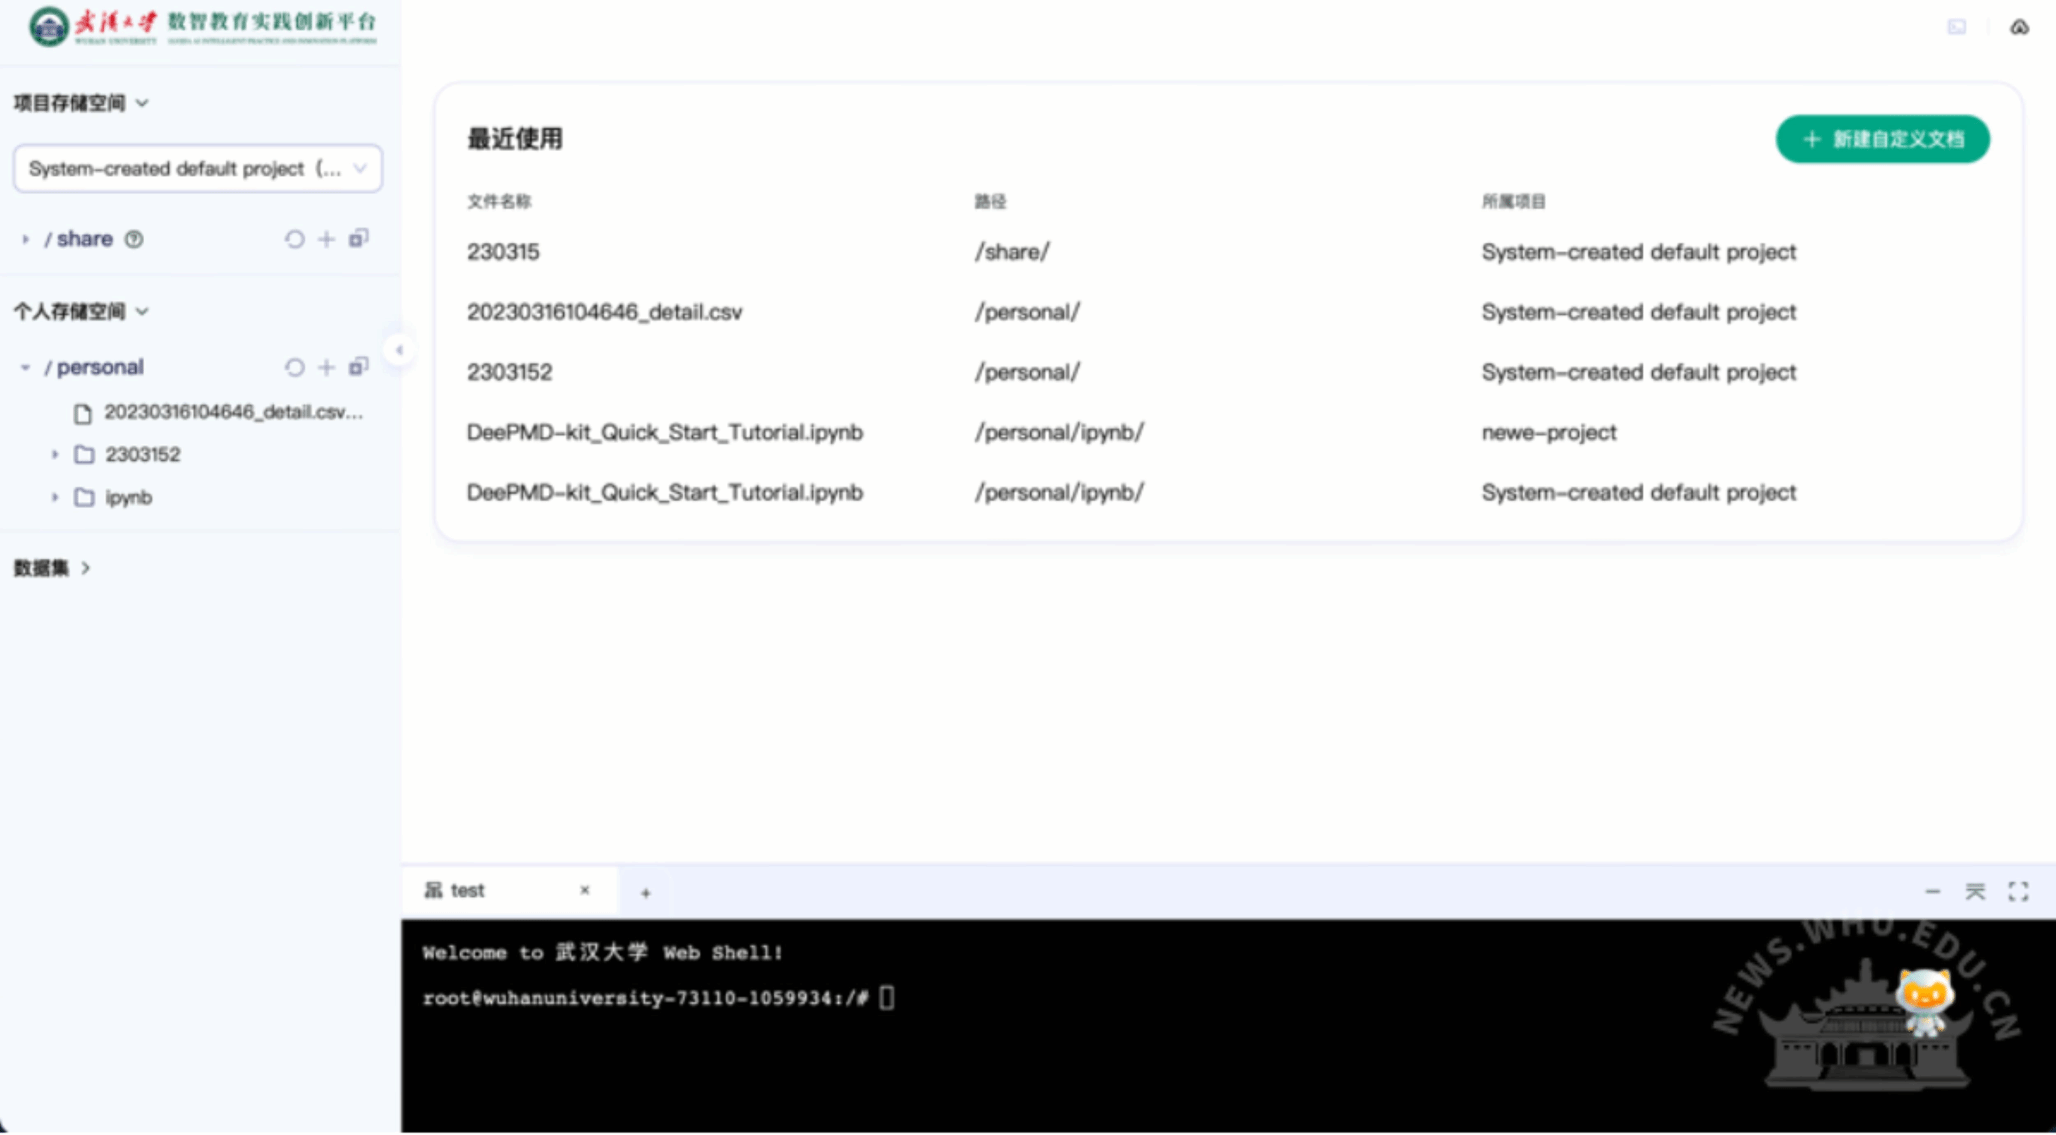Click the 最近使用 heading

pyautogui.click(x=514, y=139)
